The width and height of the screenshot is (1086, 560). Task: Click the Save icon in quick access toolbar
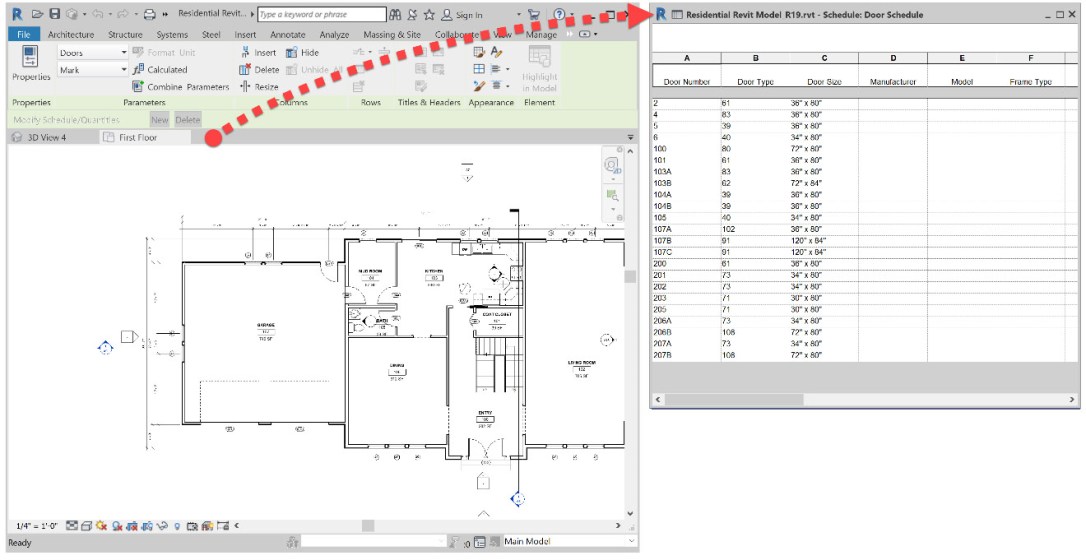click(x=55, y=15)
